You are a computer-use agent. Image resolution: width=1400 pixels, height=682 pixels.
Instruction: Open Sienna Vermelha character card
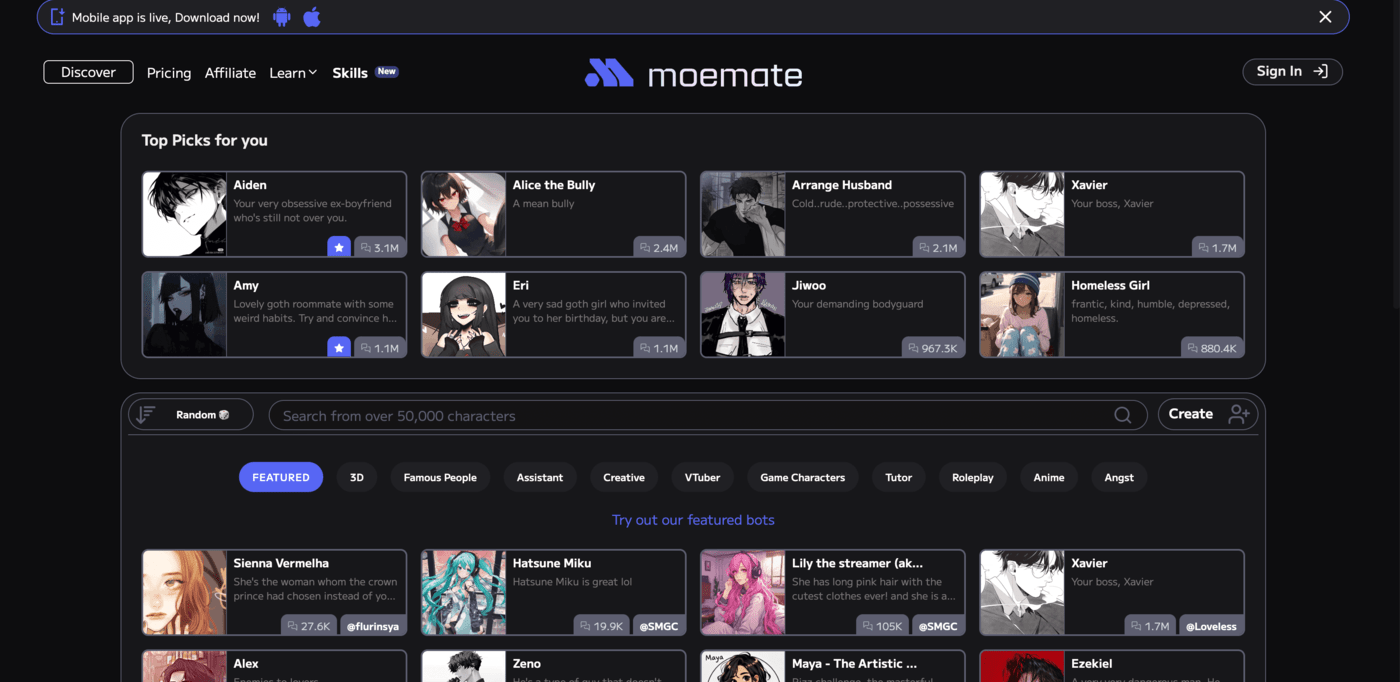click(274, 592)
